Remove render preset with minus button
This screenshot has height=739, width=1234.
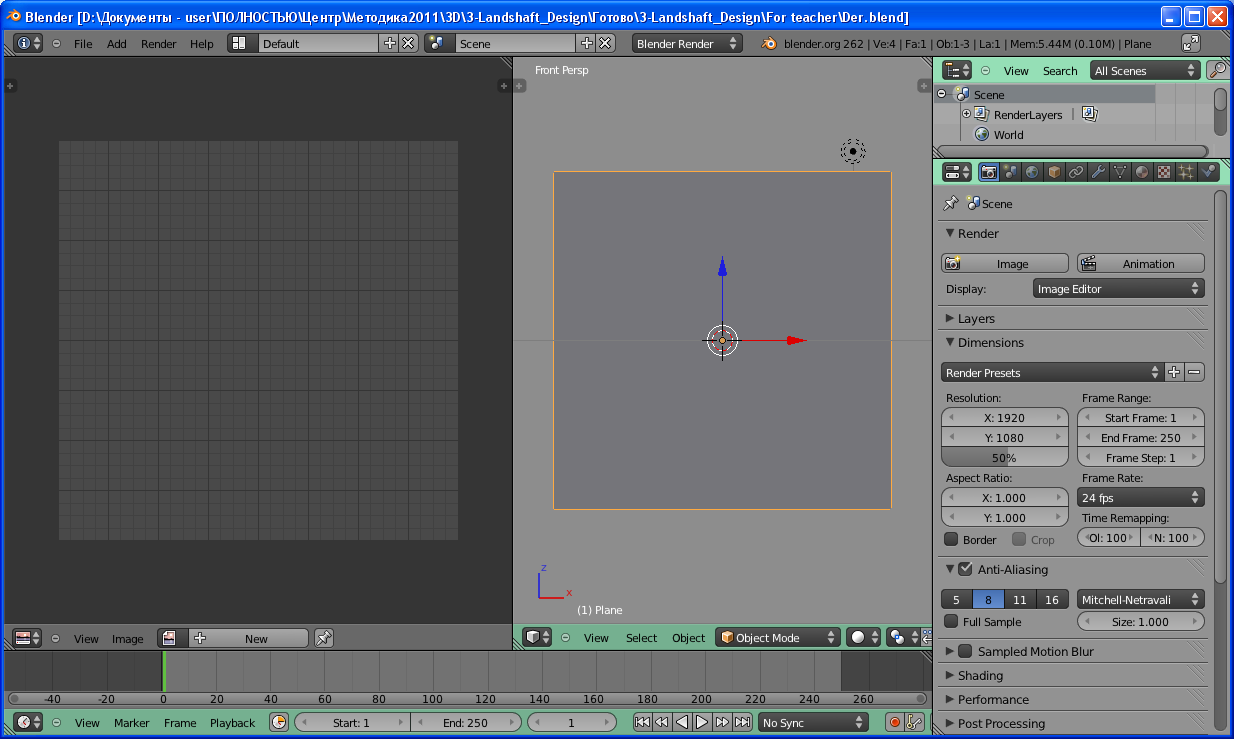(1194, 372)
